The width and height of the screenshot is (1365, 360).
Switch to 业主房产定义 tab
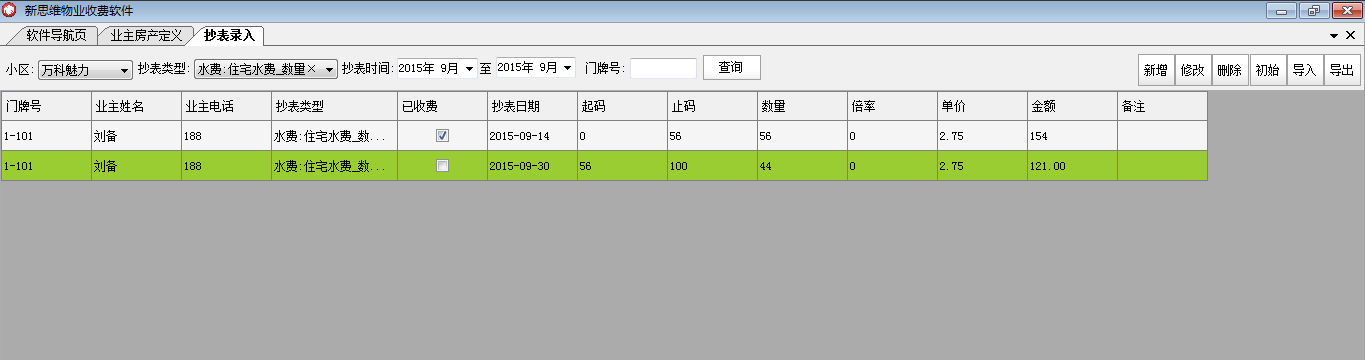pyautogui.click(x=146, y=35)
